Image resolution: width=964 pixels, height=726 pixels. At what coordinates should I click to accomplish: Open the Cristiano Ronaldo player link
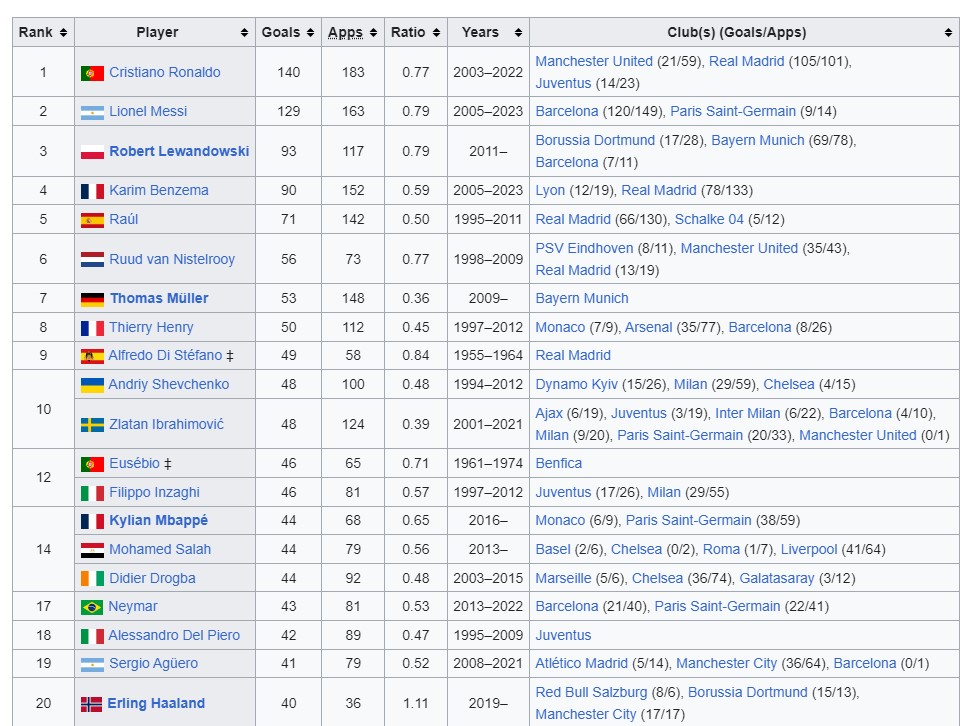pos(165,73)
